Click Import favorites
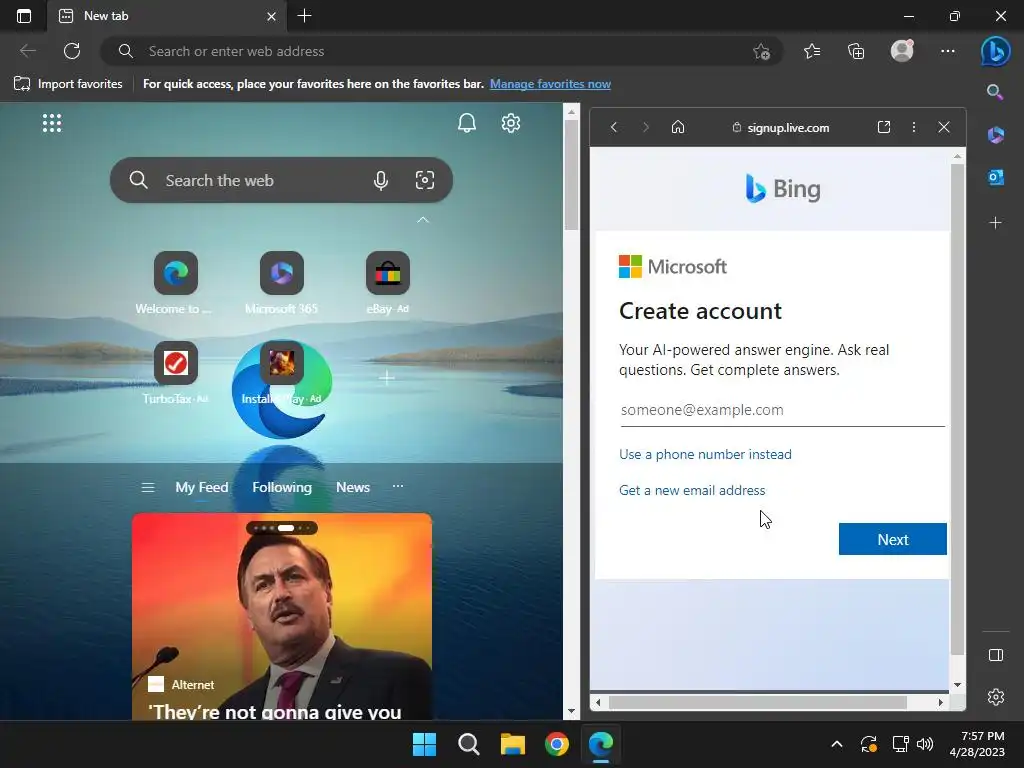Image resolution: width=1024 pixels, height=768 pixels. [69, 84]
